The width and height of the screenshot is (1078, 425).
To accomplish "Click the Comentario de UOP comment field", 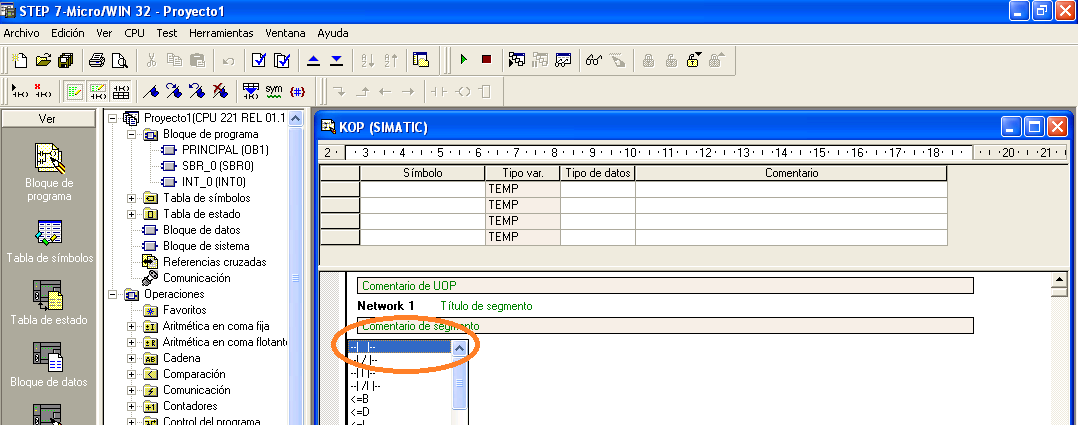I will 665,285.
